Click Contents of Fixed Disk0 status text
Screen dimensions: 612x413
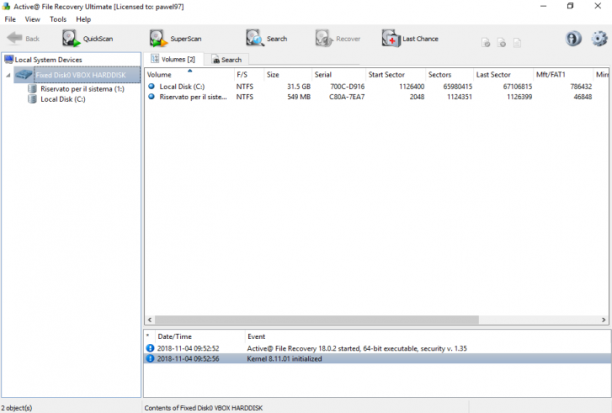[x=203, y=408]
